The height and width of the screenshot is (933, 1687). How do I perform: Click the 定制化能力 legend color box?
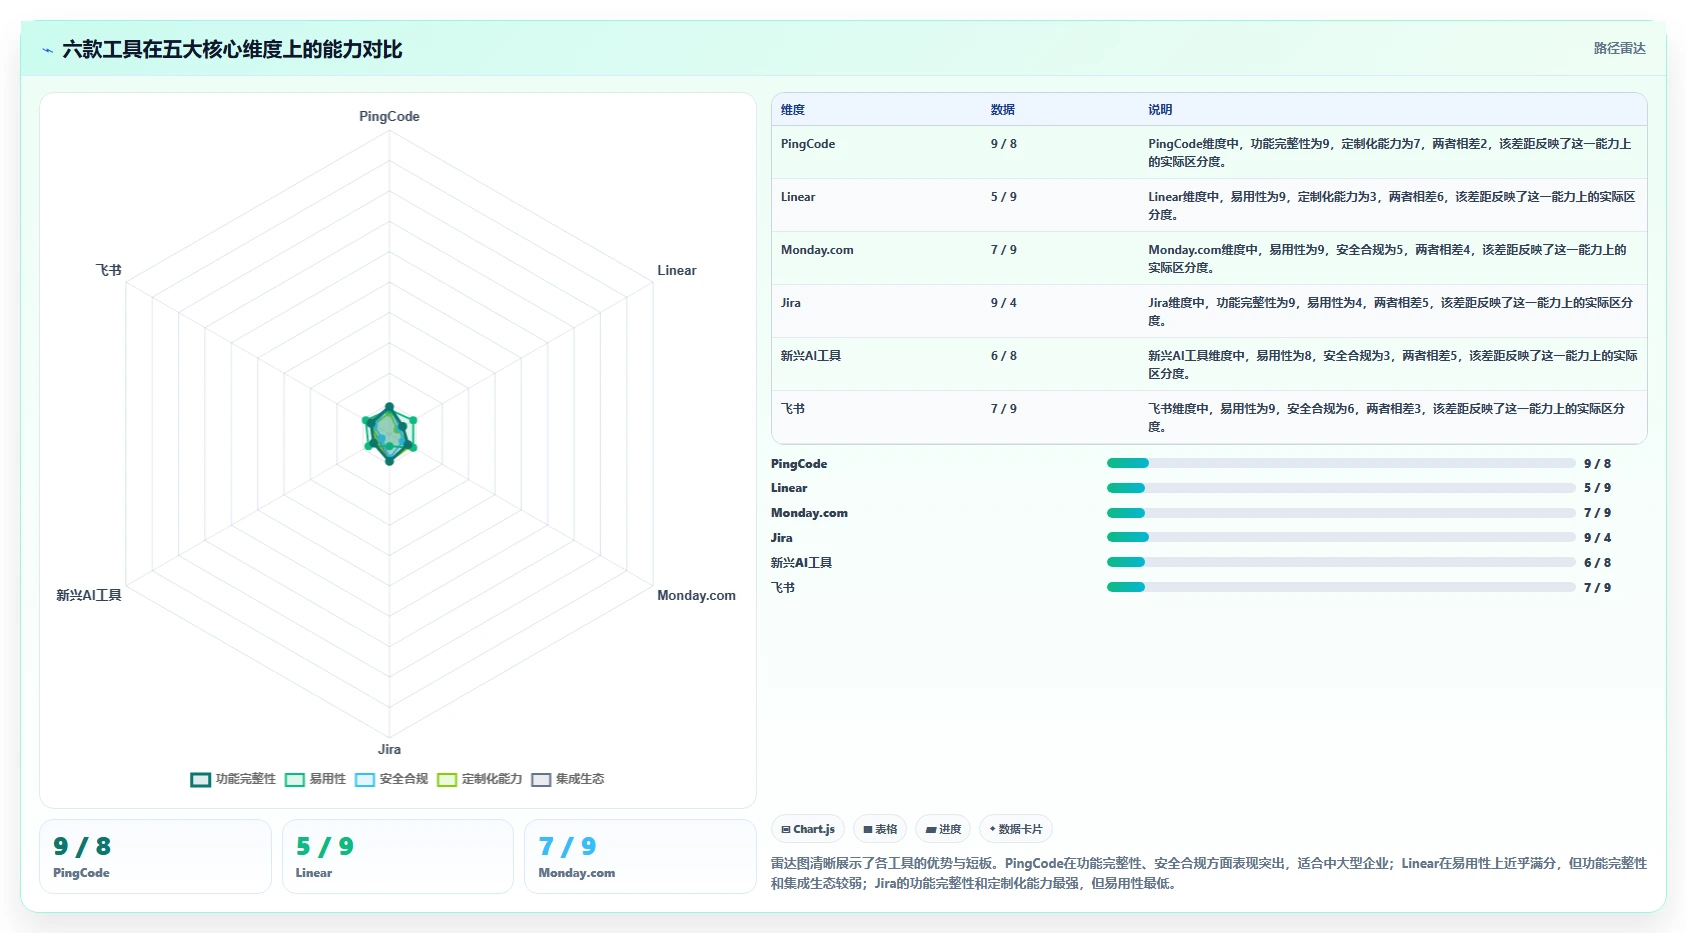point(446,780)
